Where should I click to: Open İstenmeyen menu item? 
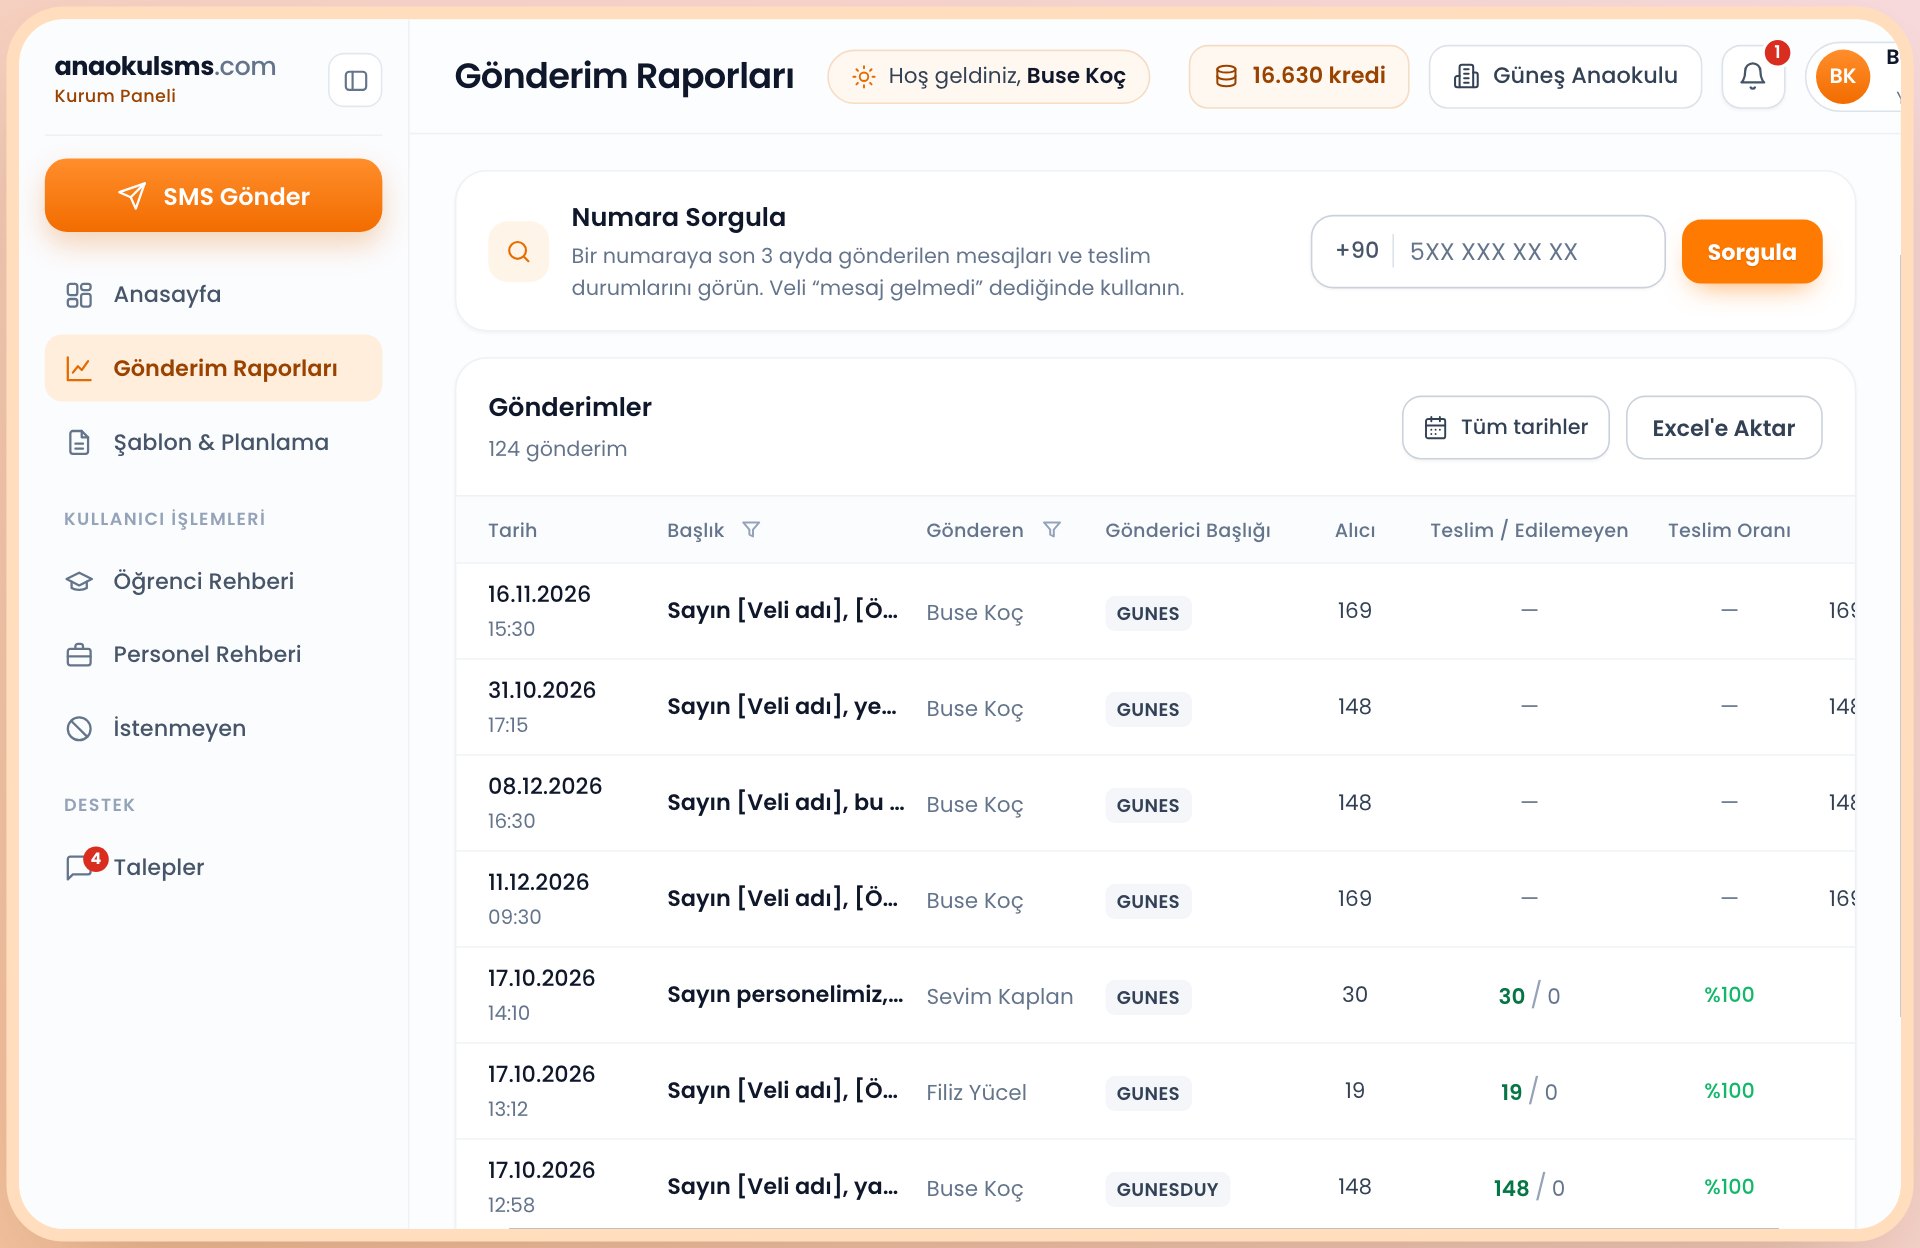[x=213, y=728]
